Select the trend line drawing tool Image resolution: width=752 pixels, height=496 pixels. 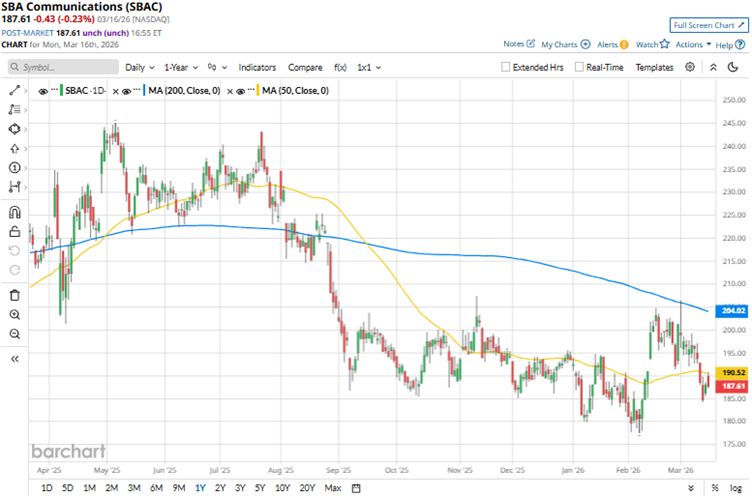[14, 90]
